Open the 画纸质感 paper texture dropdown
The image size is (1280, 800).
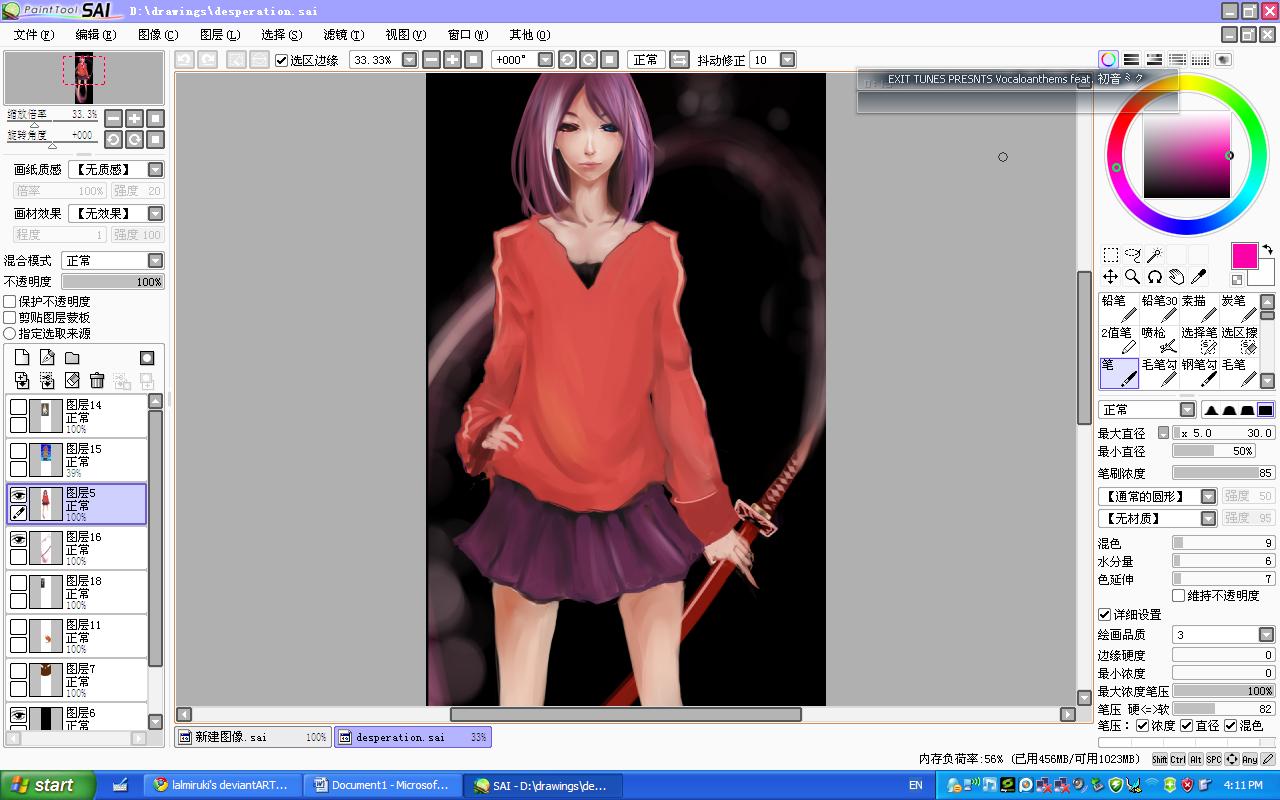tap(155, 170)
